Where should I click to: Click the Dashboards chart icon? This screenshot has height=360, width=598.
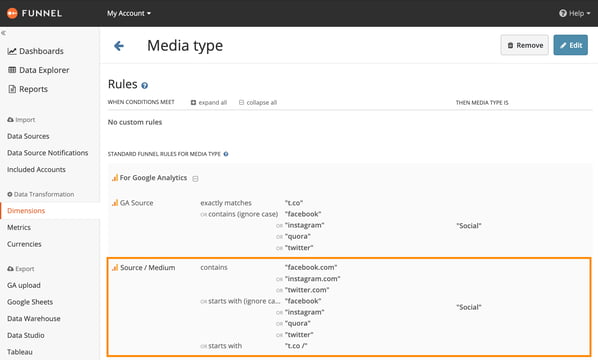point(12,51)
